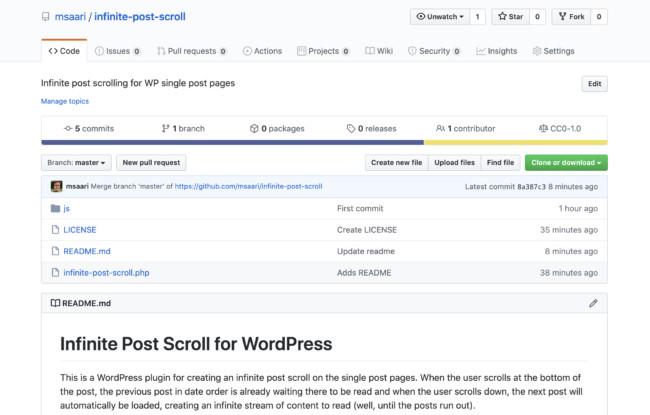The width and height of the screenshot is (650, 415).
Task: Open the 0 packages page
Action: point(277,129)
